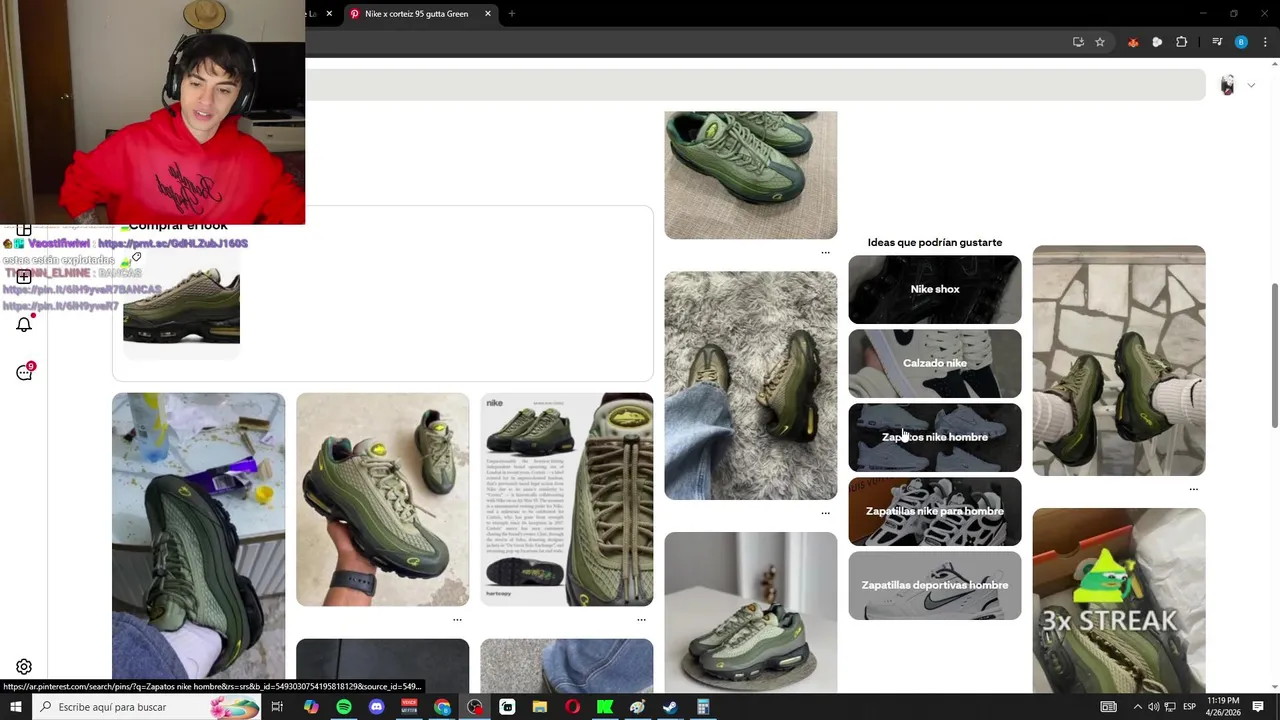Close the Nike x corteiz tab
The width and height of the screenshot is (1280, 720).
488,14
